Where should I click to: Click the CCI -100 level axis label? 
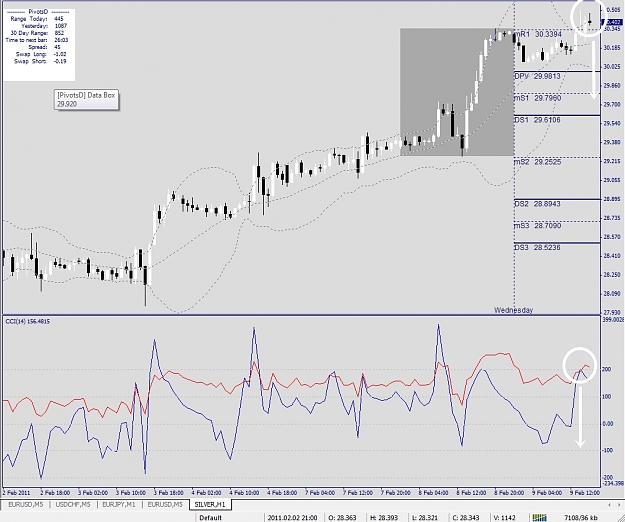coord(607,450)
